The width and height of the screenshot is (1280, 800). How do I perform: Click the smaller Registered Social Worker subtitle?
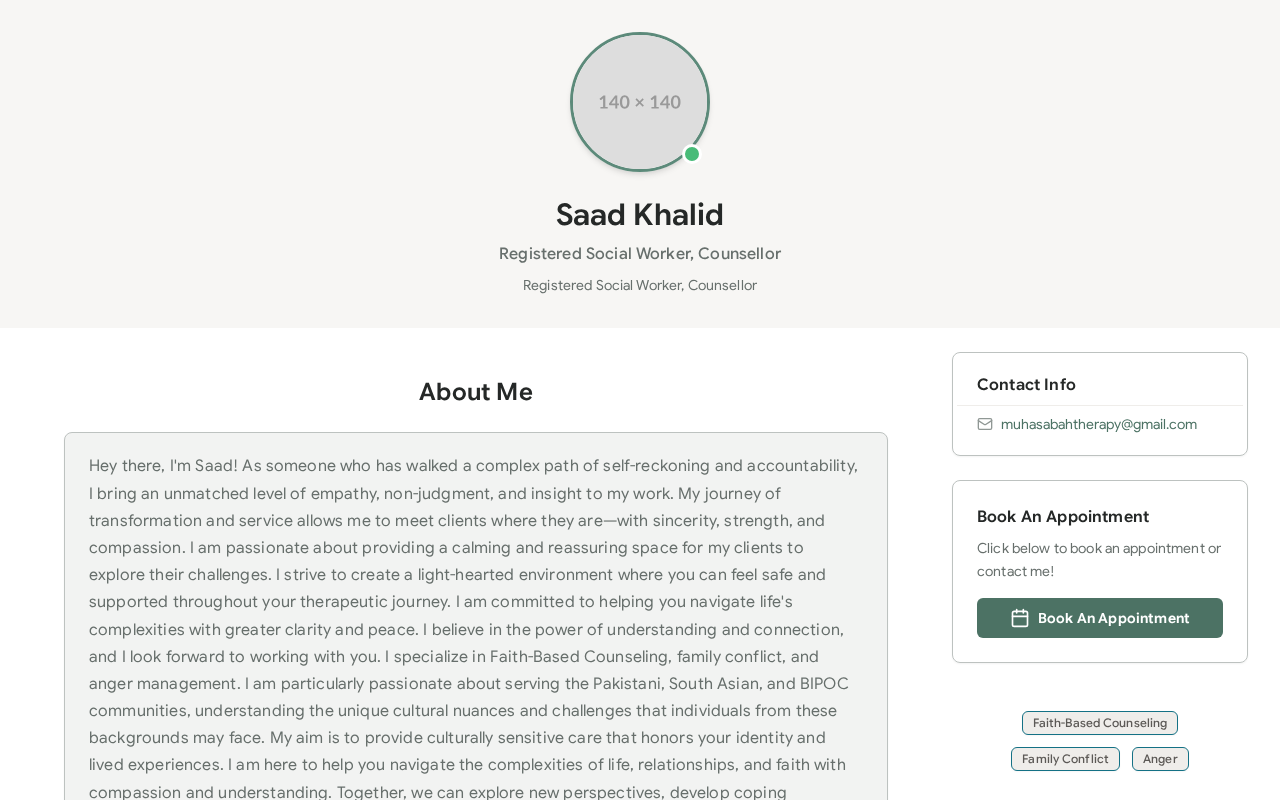click(x=640, y=285)
